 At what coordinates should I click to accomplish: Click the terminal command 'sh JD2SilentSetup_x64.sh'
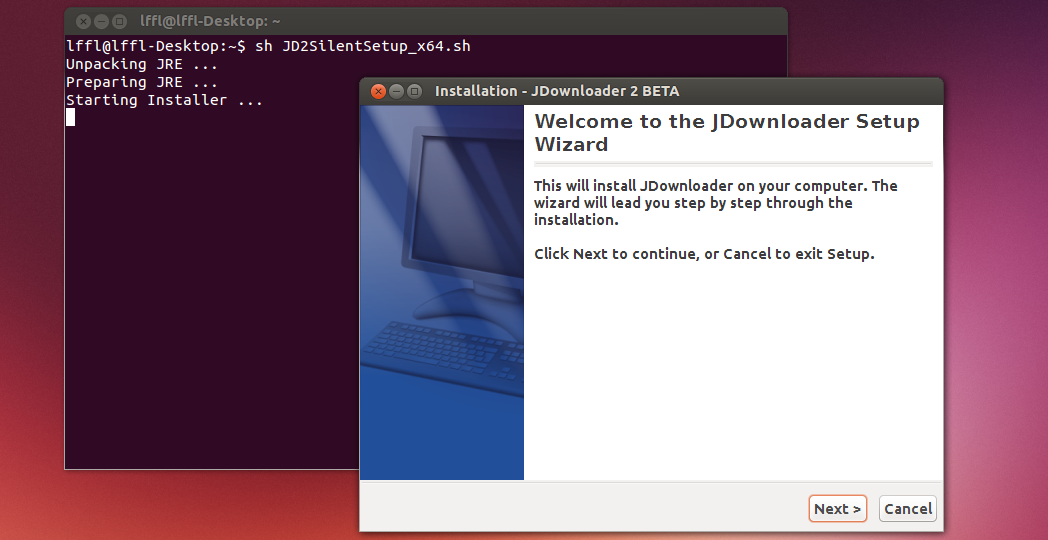pyautogui.click(x=363, y=46)
